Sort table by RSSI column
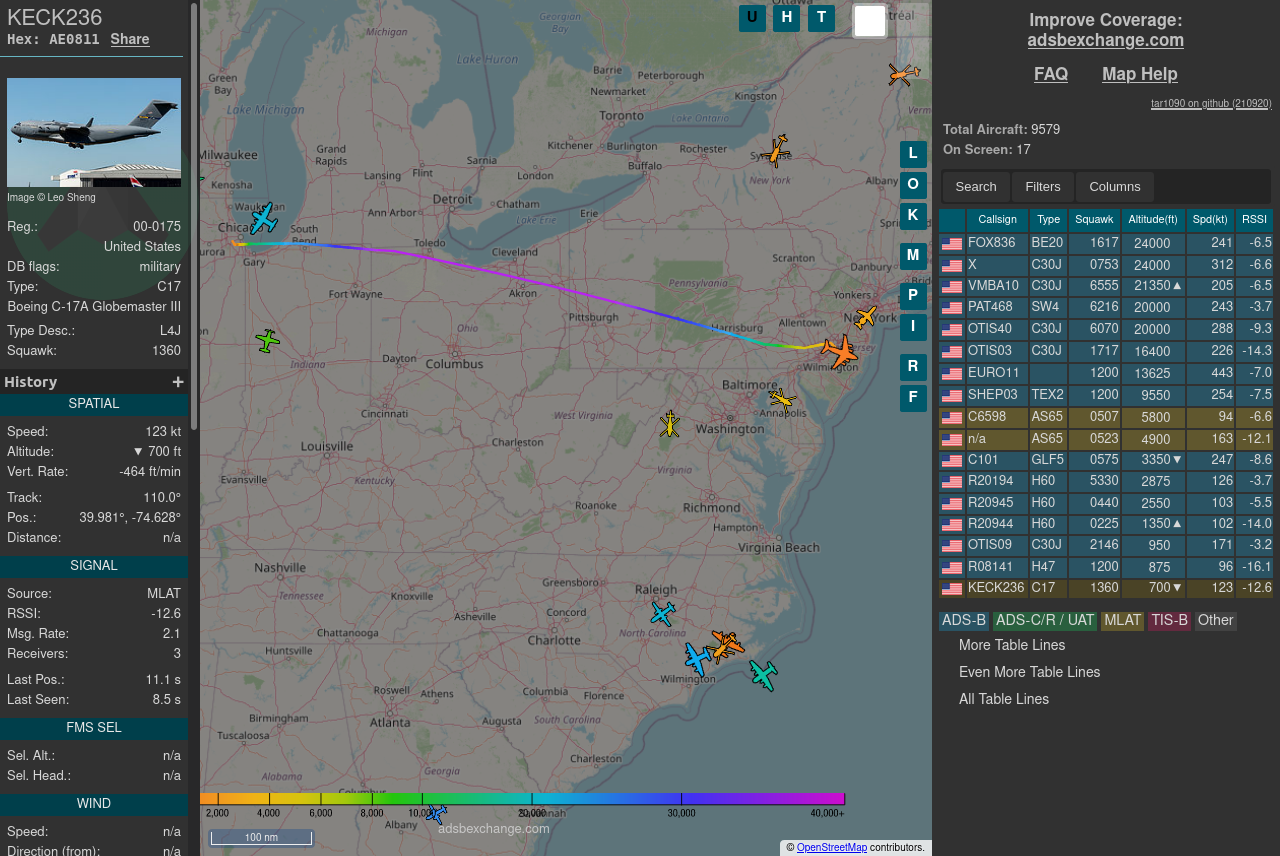This screenshot has height=856, width=1280. [1255, 220]
